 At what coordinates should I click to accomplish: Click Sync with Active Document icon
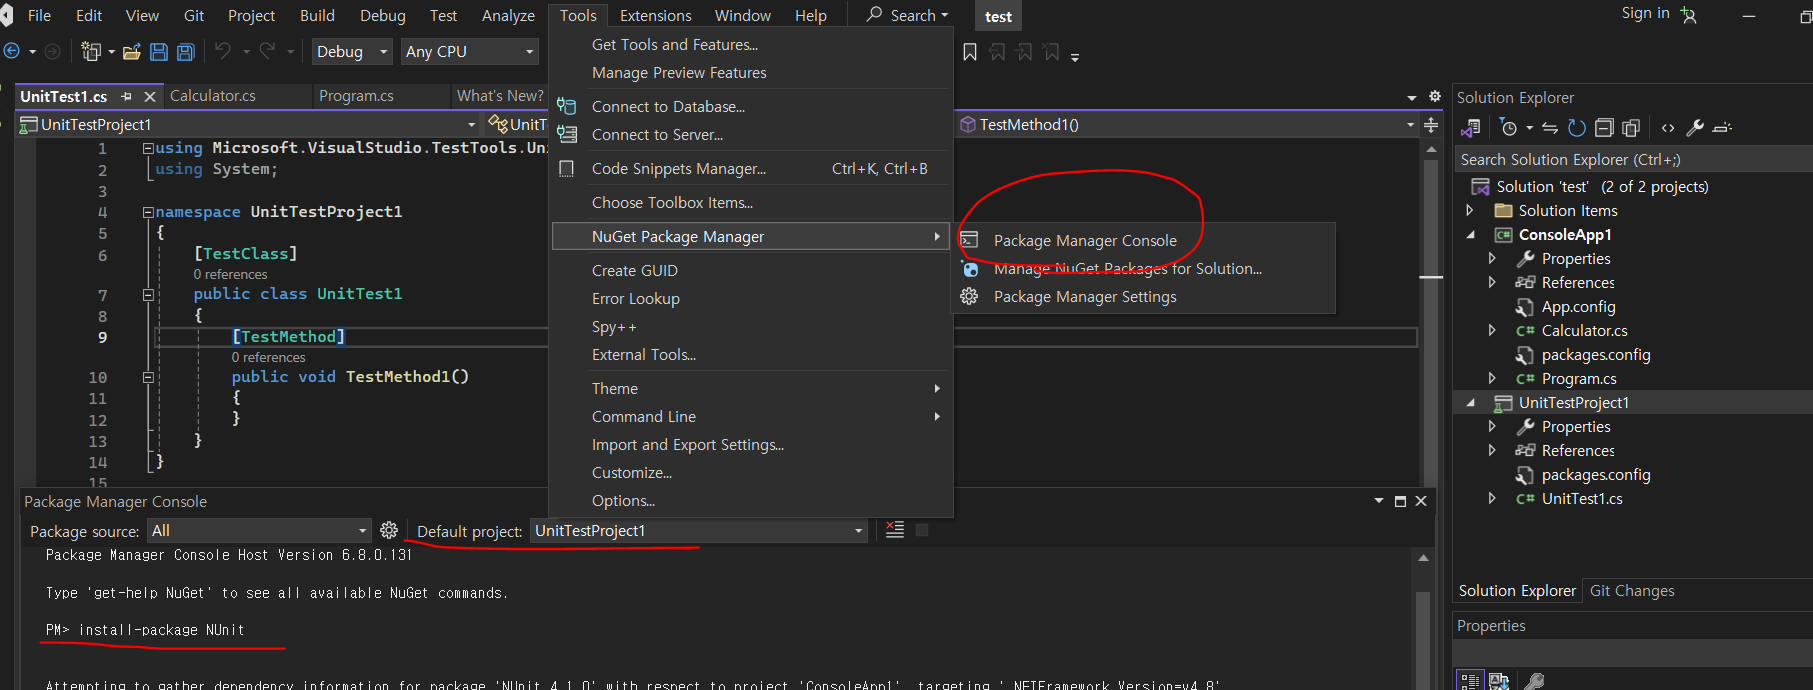pos(1550,128)
